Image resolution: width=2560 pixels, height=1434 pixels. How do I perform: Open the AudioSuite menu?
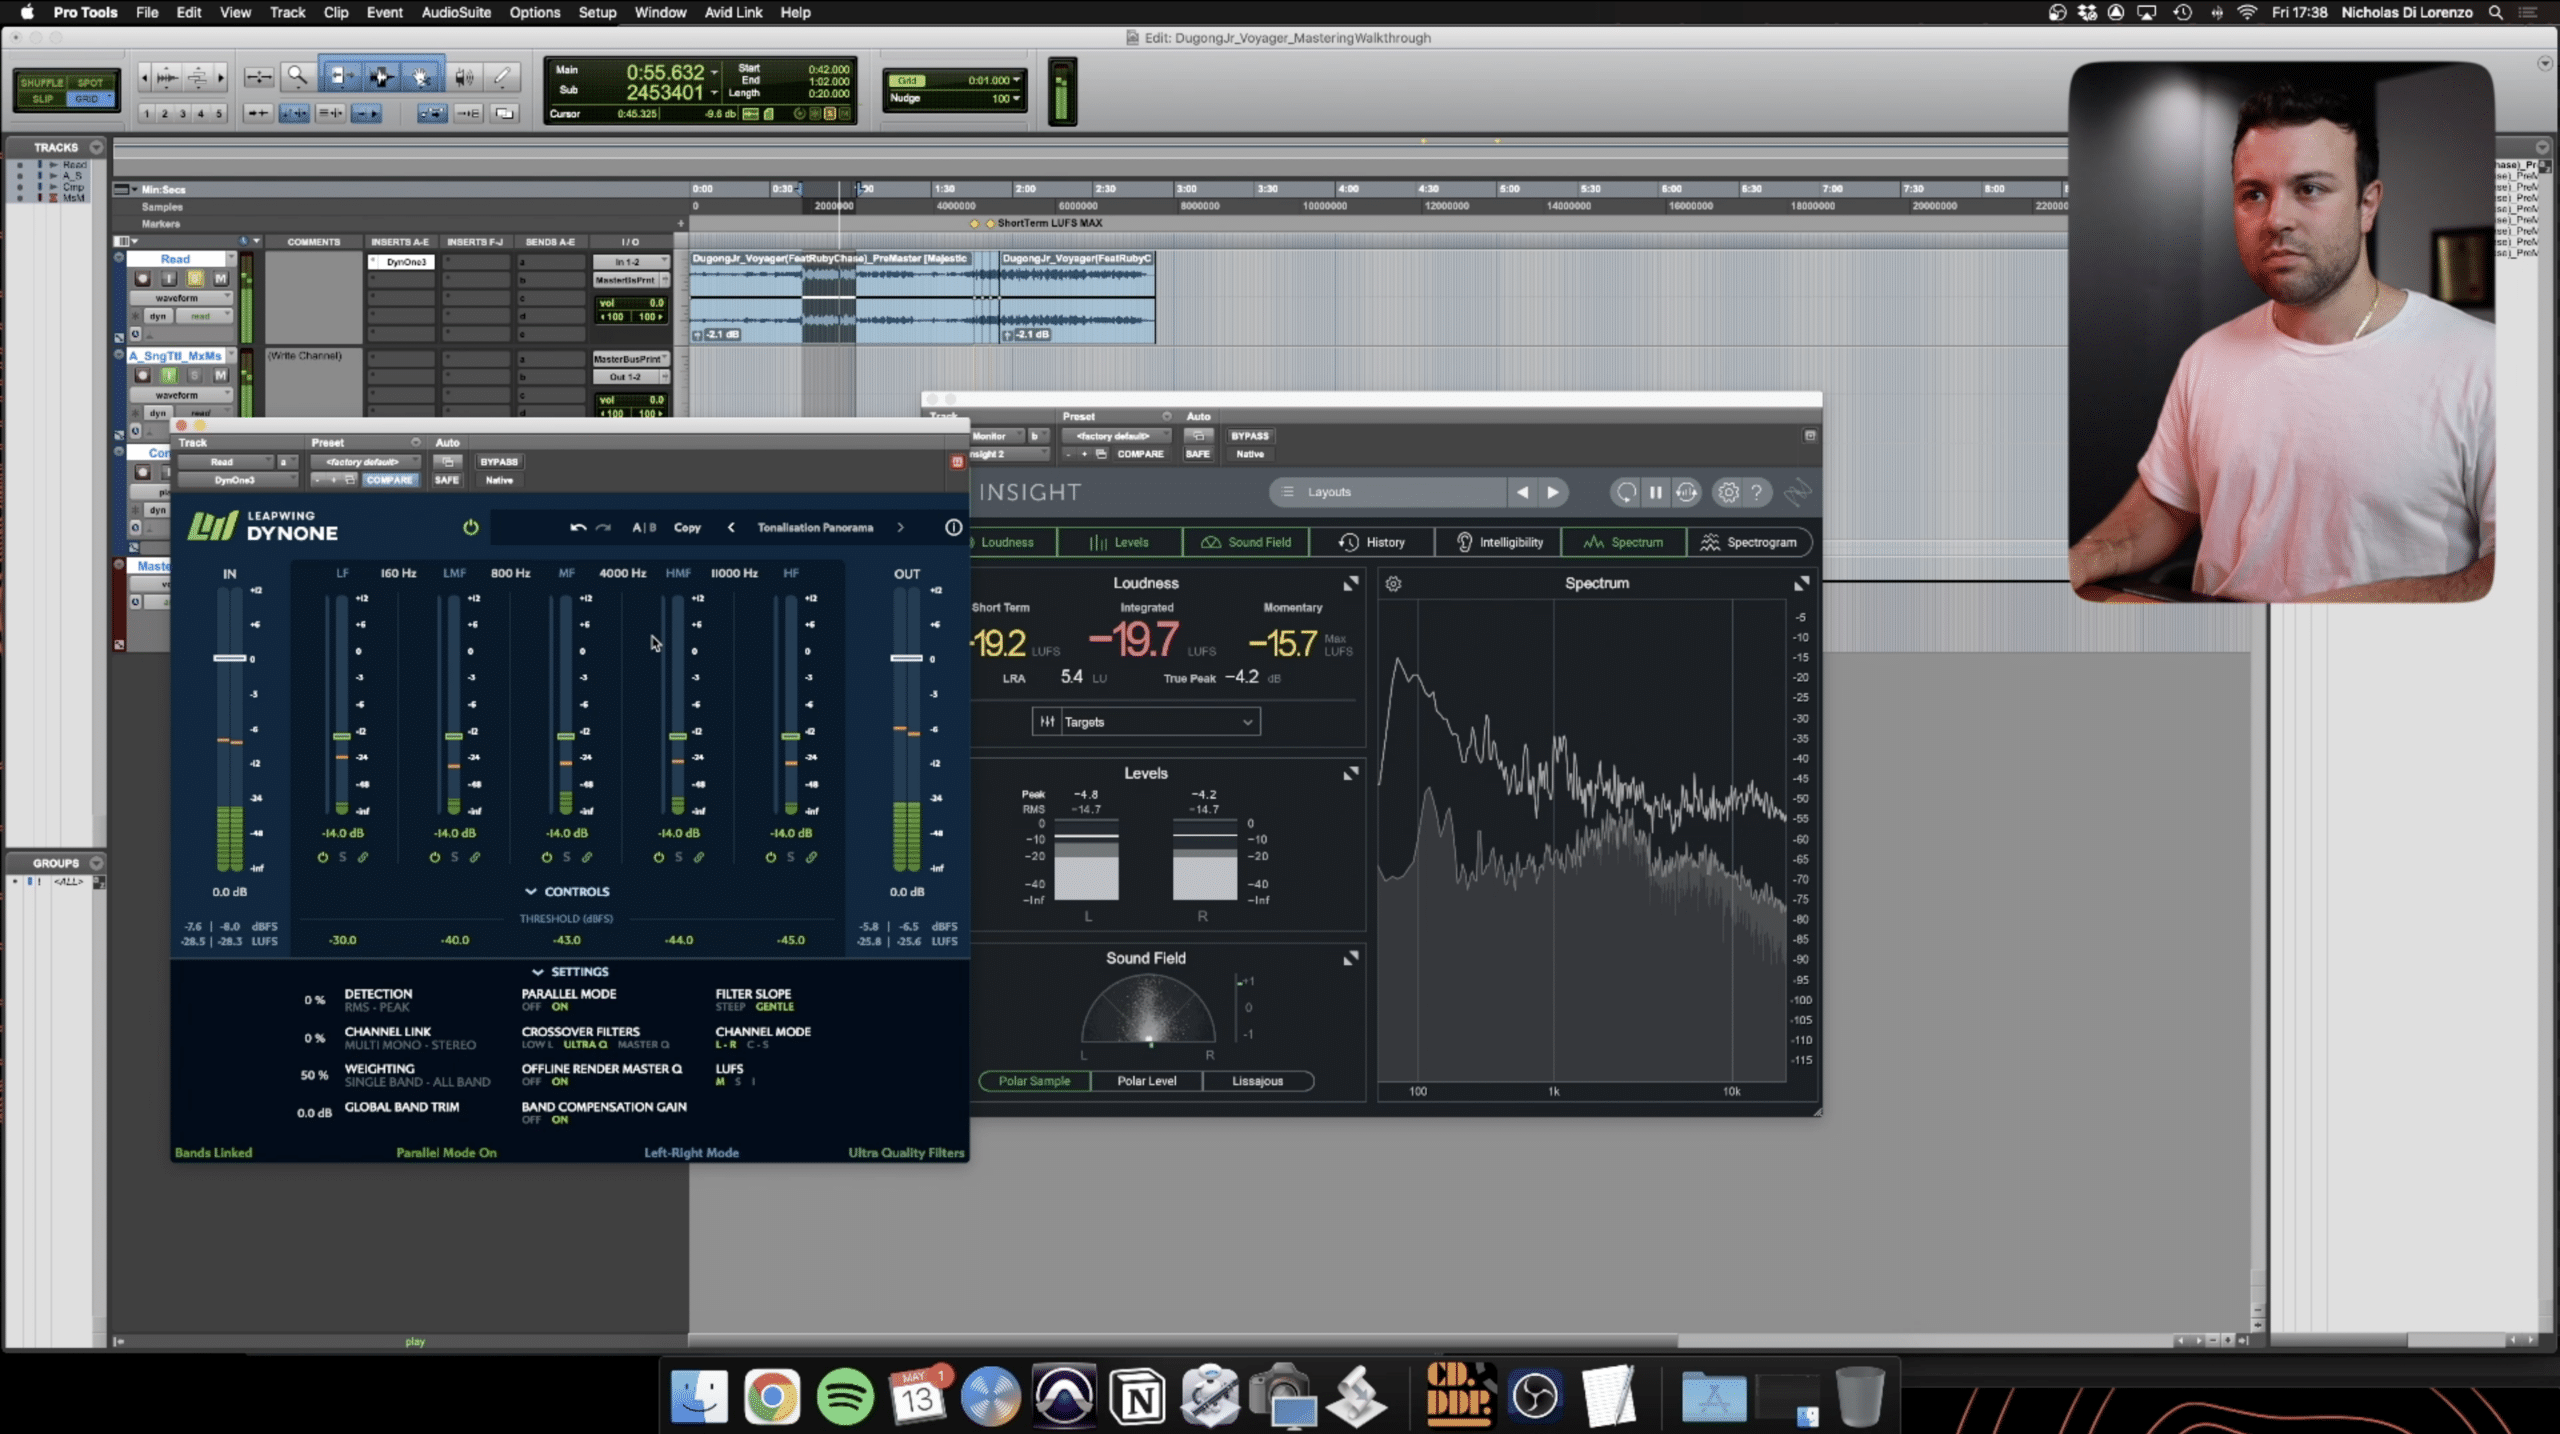click(456, 12)
